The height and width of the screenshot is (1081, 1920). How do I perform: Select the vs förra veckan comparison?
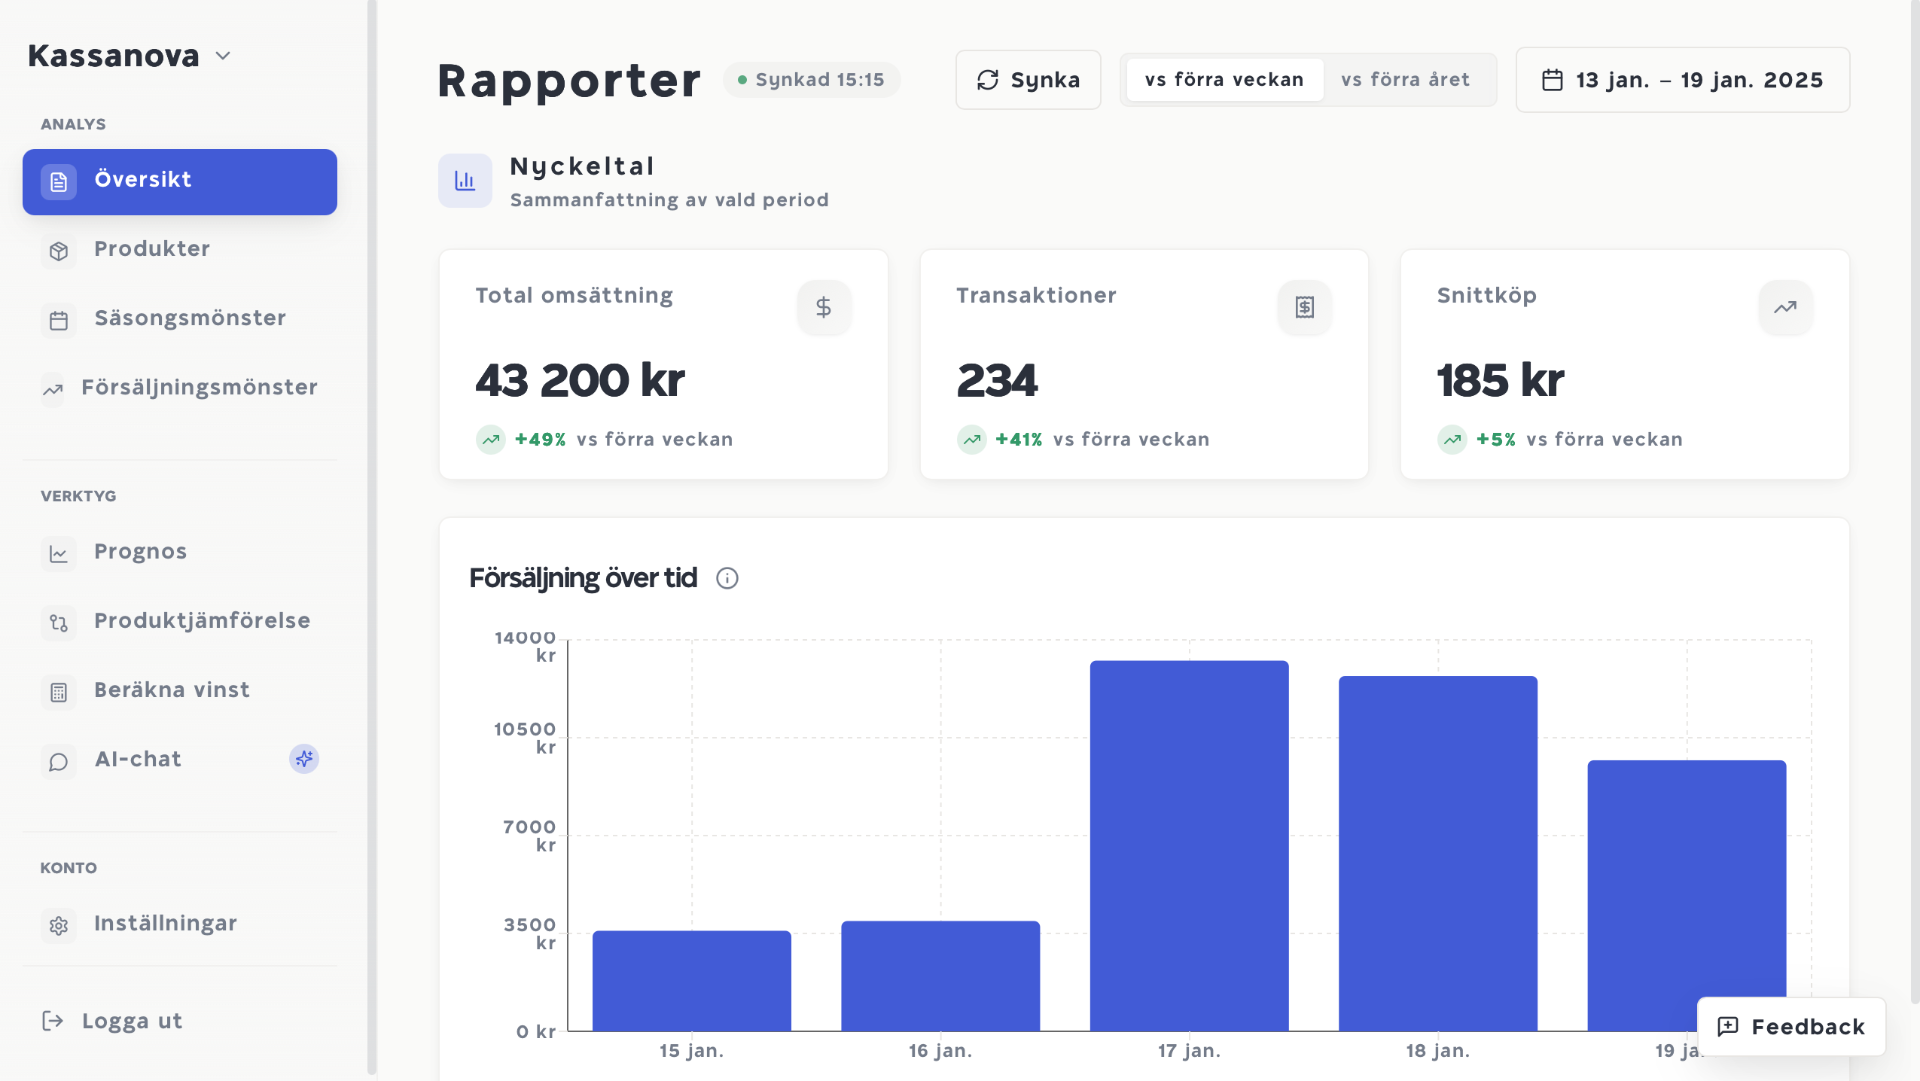(x=1224, y=80)
